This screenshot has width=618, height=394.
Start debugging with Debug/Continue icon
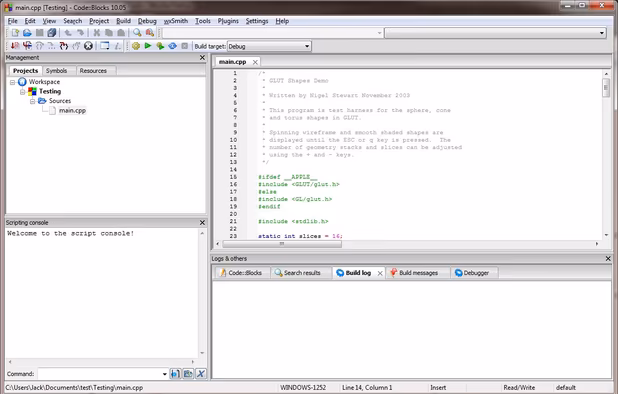point(15,46)
